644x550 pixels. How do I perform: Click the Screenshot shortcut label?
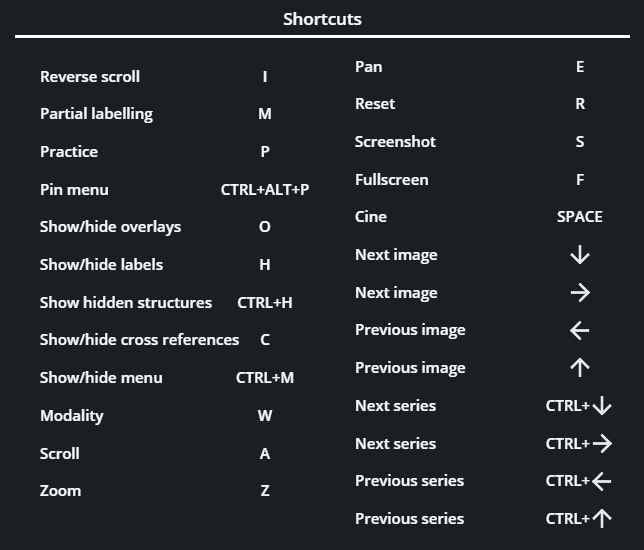coord(395,142)
